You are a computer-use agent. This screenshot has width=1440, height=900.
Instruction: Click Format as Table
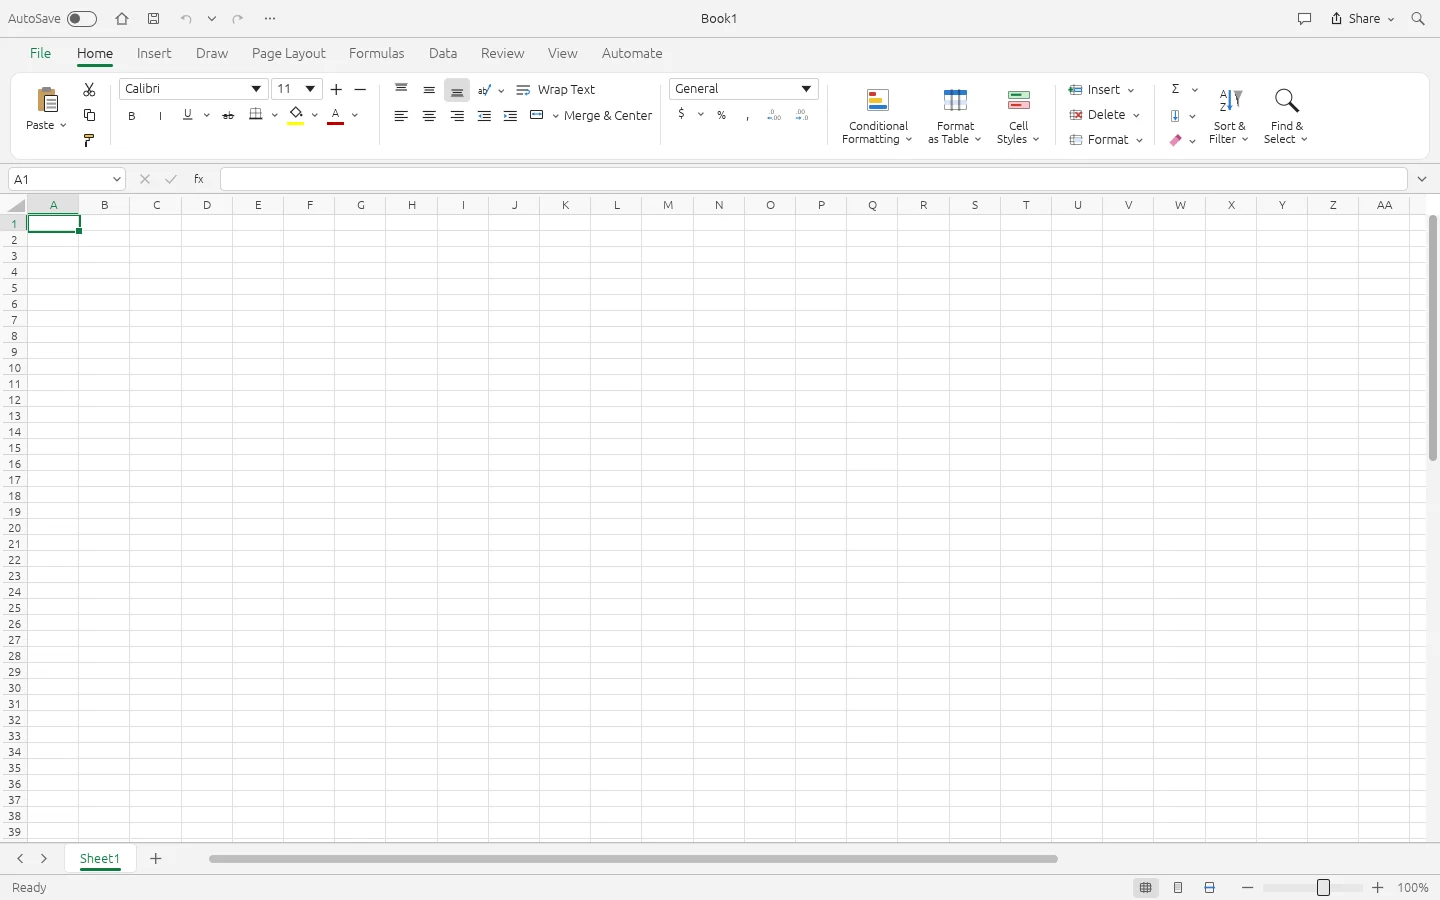point(955,117)
